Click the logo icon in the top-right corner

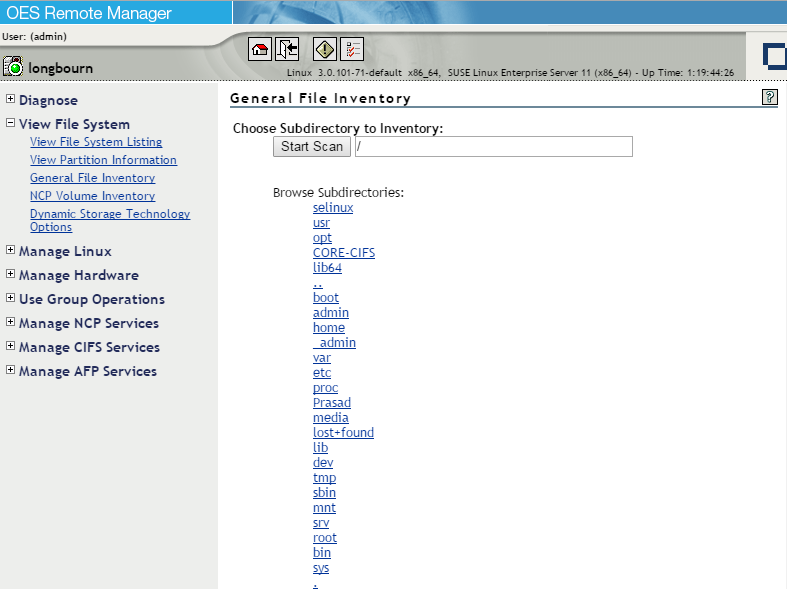774,56
